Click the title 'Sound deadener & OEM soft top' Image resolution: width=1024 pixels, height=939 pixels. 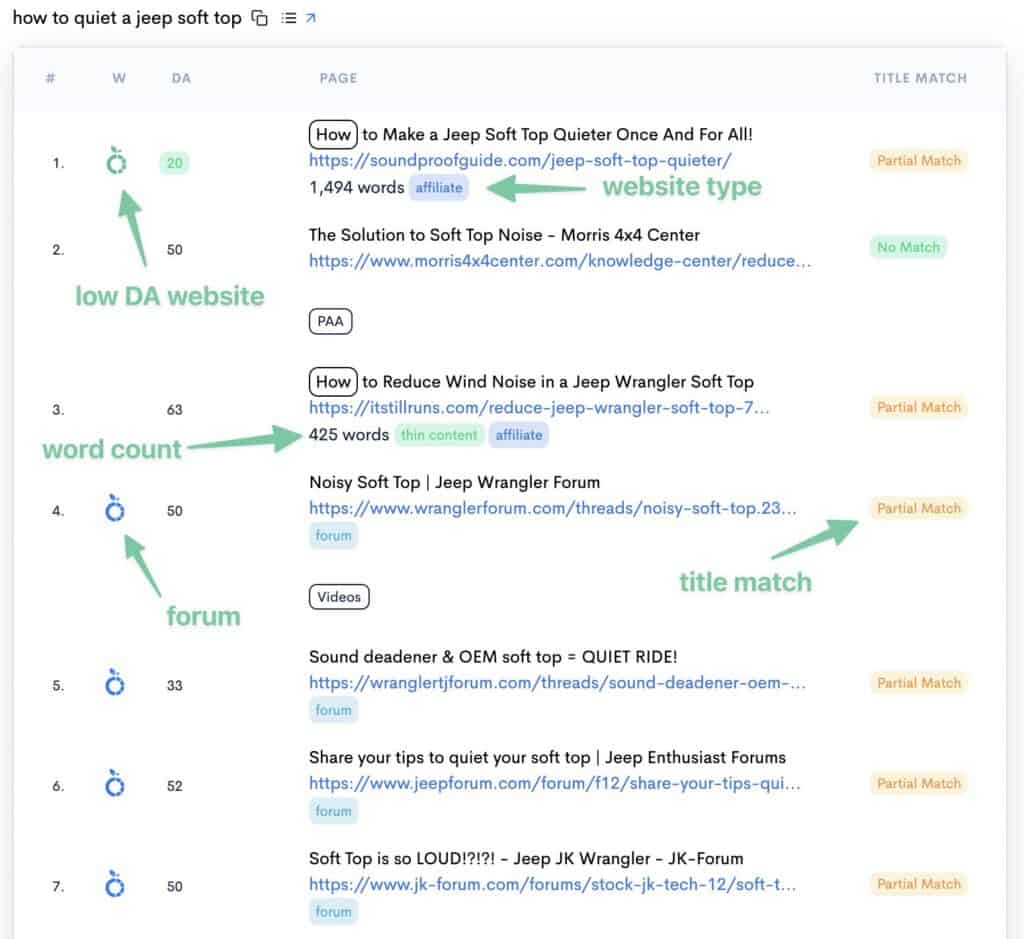[x=493, y=657]
